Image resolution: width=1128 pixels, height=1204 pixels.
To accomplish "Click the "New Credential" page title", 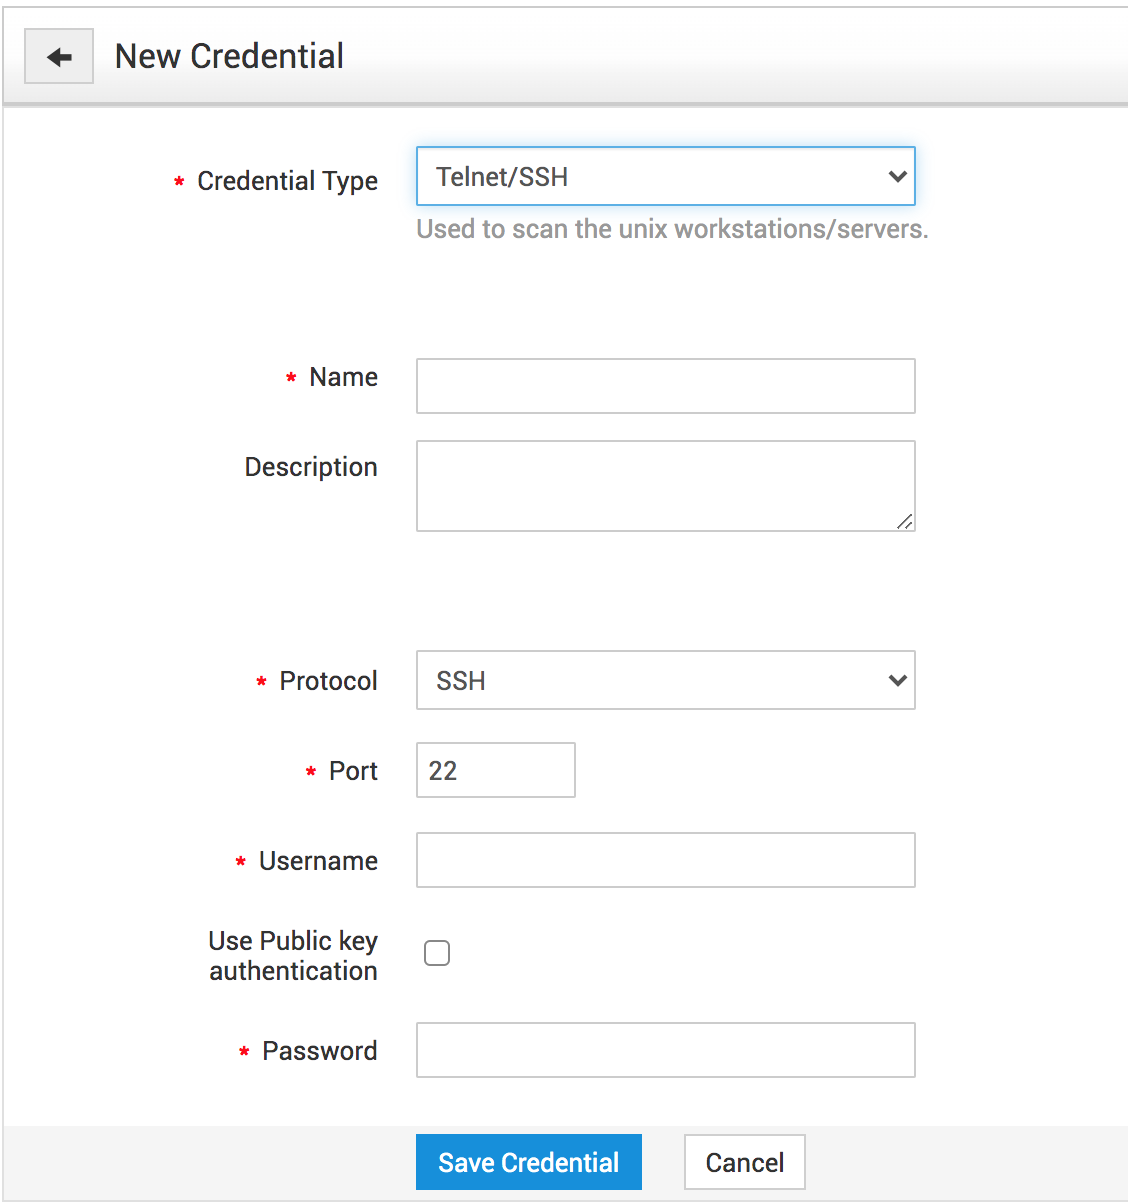I will click(x=229, y=56).
